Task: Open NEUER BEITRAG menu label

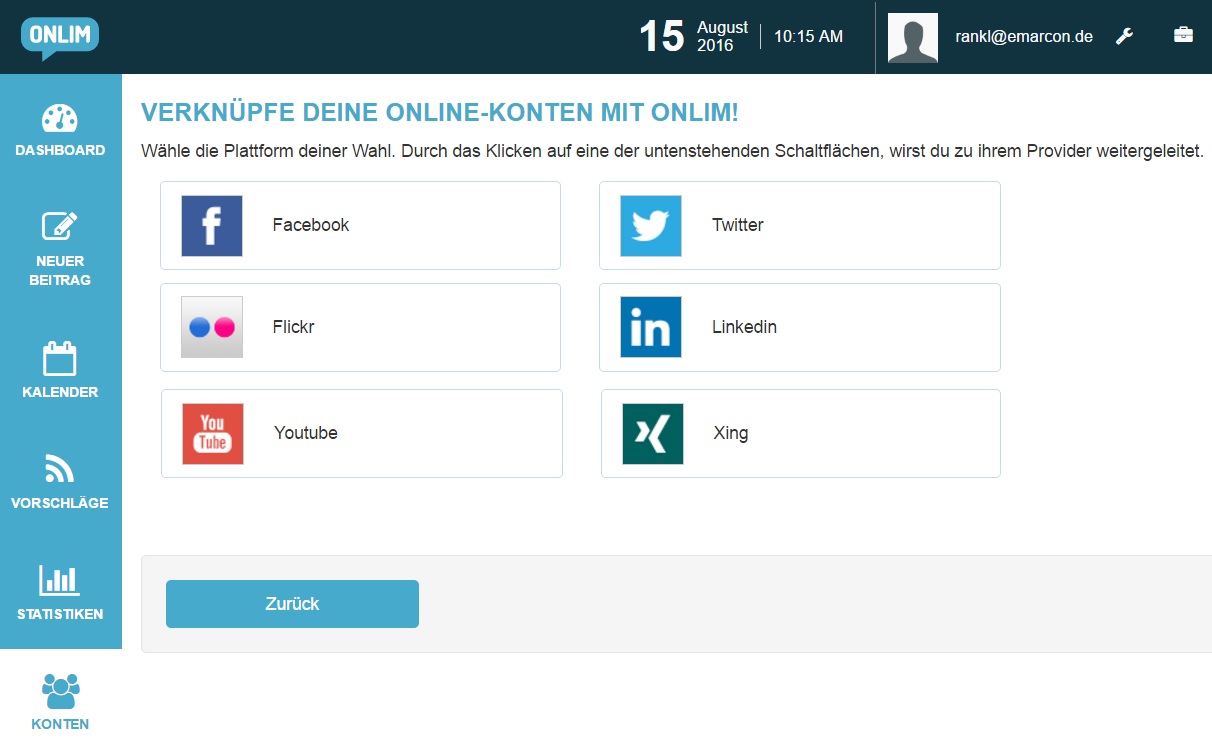Action: (x=60, y=271)
